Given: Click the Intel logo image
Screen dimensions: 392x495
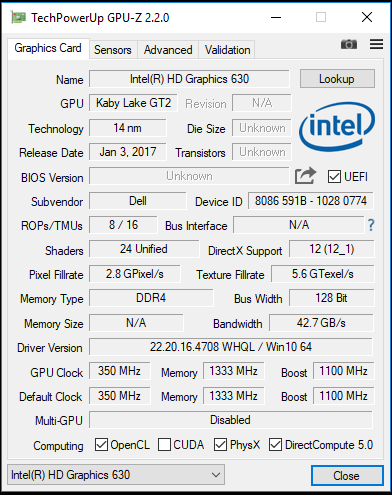Looking at the screenshot, I should 337,127.
